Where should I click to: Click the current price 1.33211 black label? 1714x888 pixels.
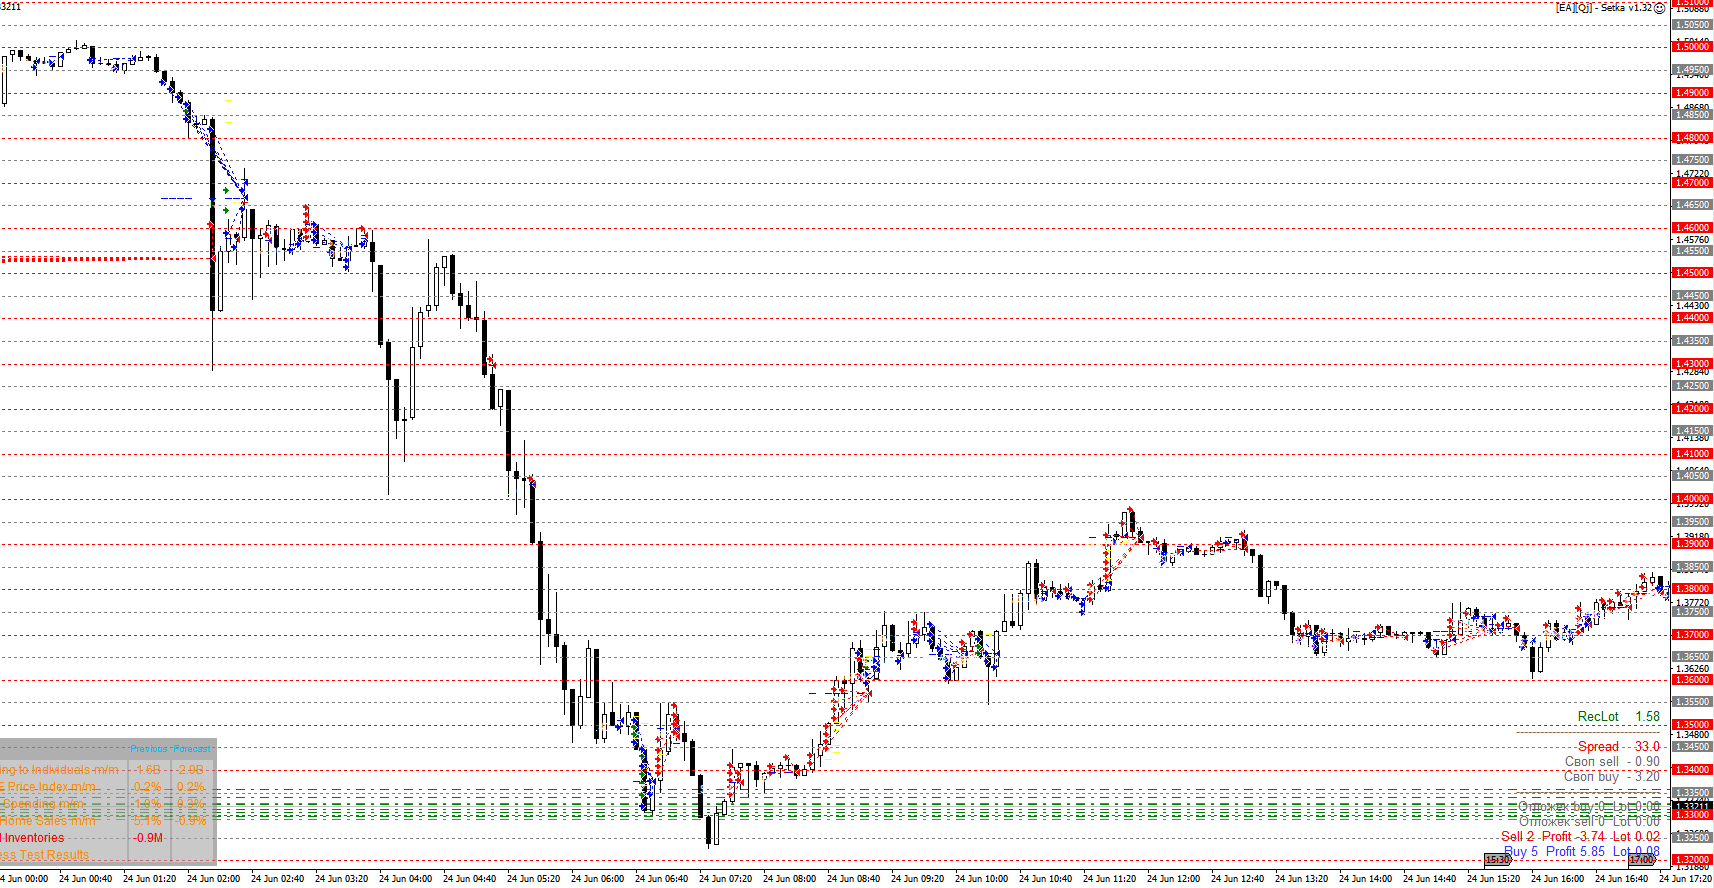[1692, 806]
